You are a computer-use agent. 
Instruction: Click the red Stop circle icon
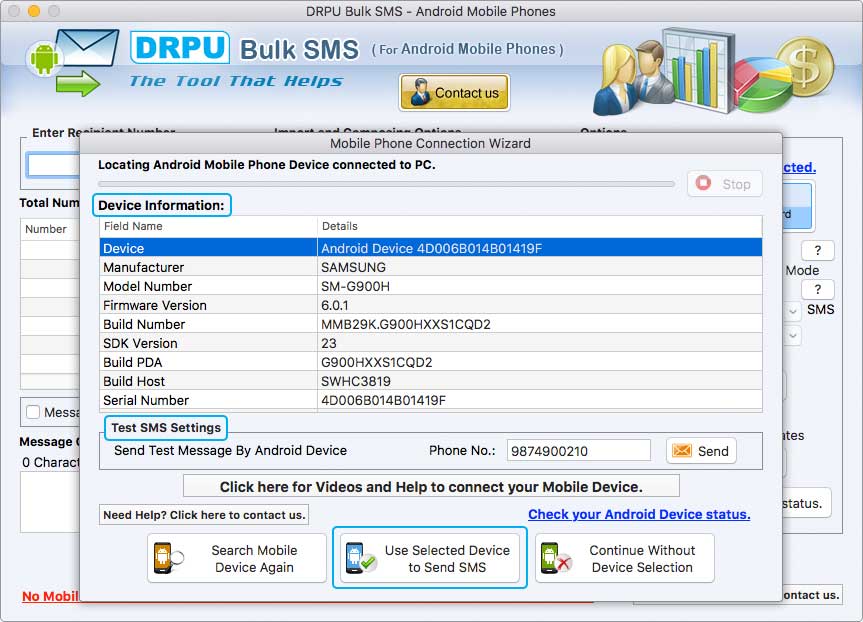703,183
